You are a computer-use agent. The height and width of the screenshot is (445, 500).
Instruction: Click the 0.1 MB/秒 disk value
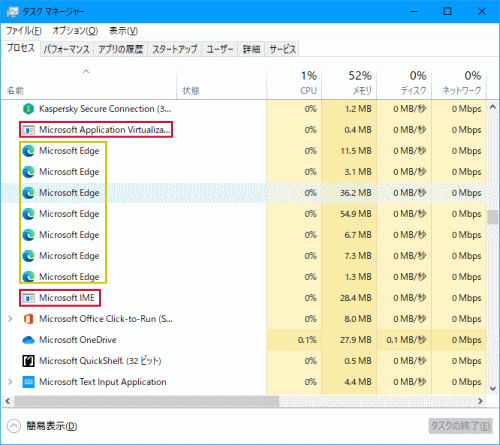[x=406, y=340]
